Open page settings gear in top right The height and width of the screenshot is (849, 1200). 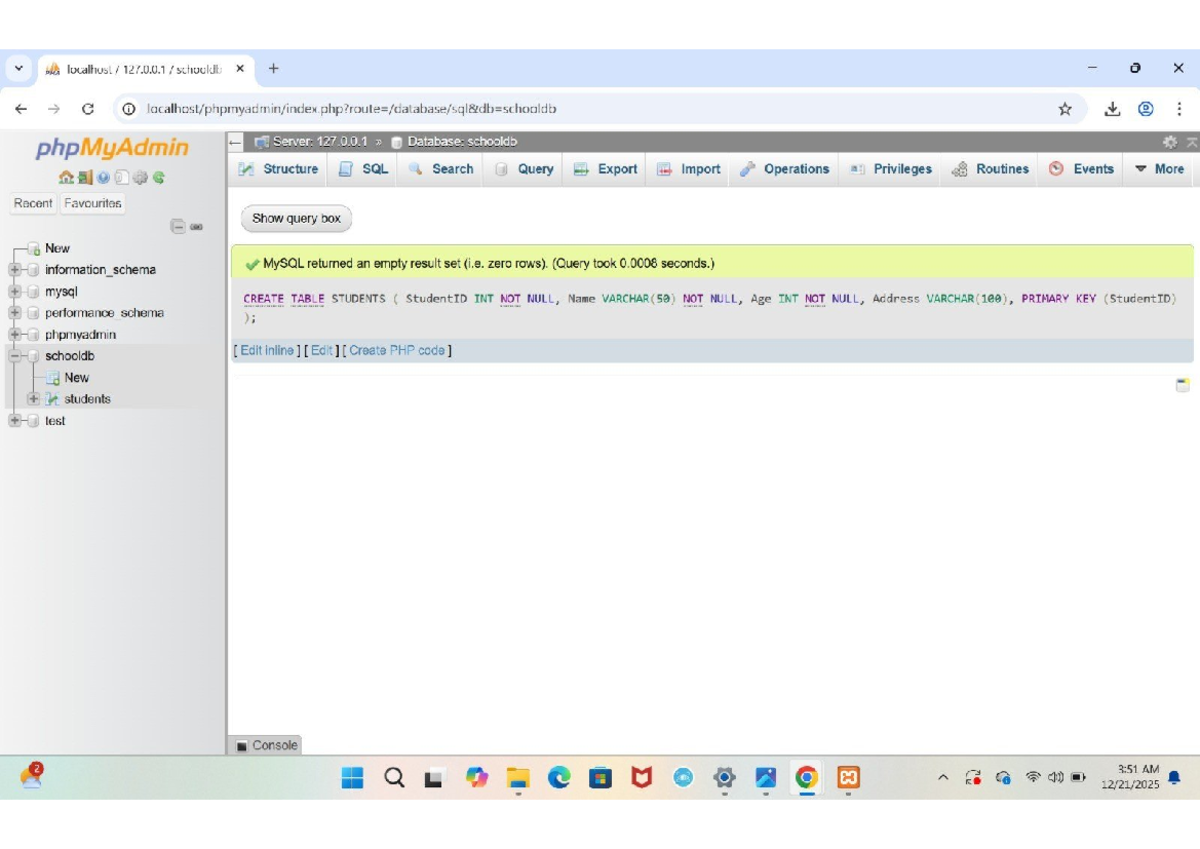click(1169, 142)
